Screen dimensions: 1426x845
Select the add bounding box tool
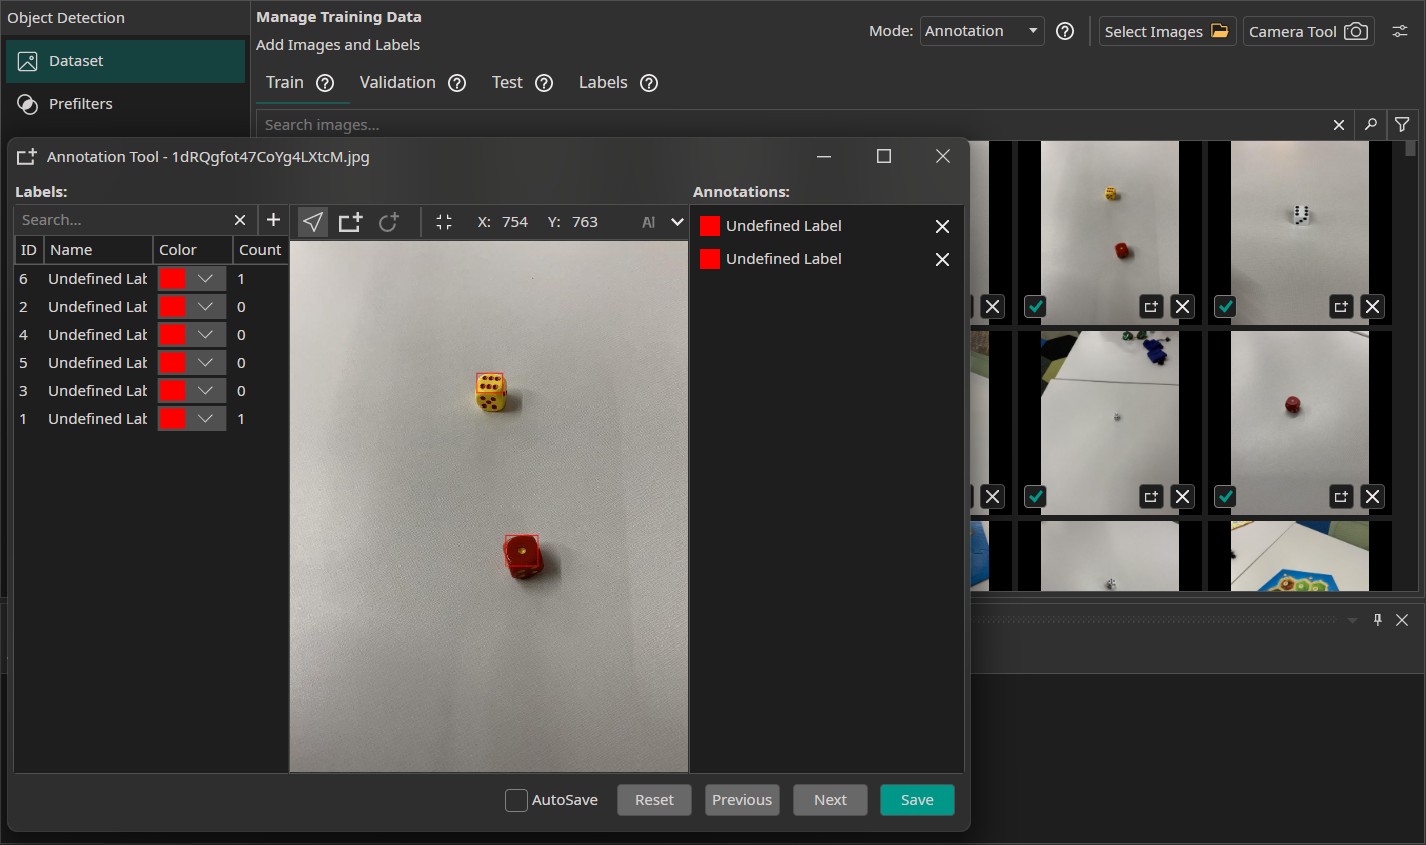pos(350,222)
